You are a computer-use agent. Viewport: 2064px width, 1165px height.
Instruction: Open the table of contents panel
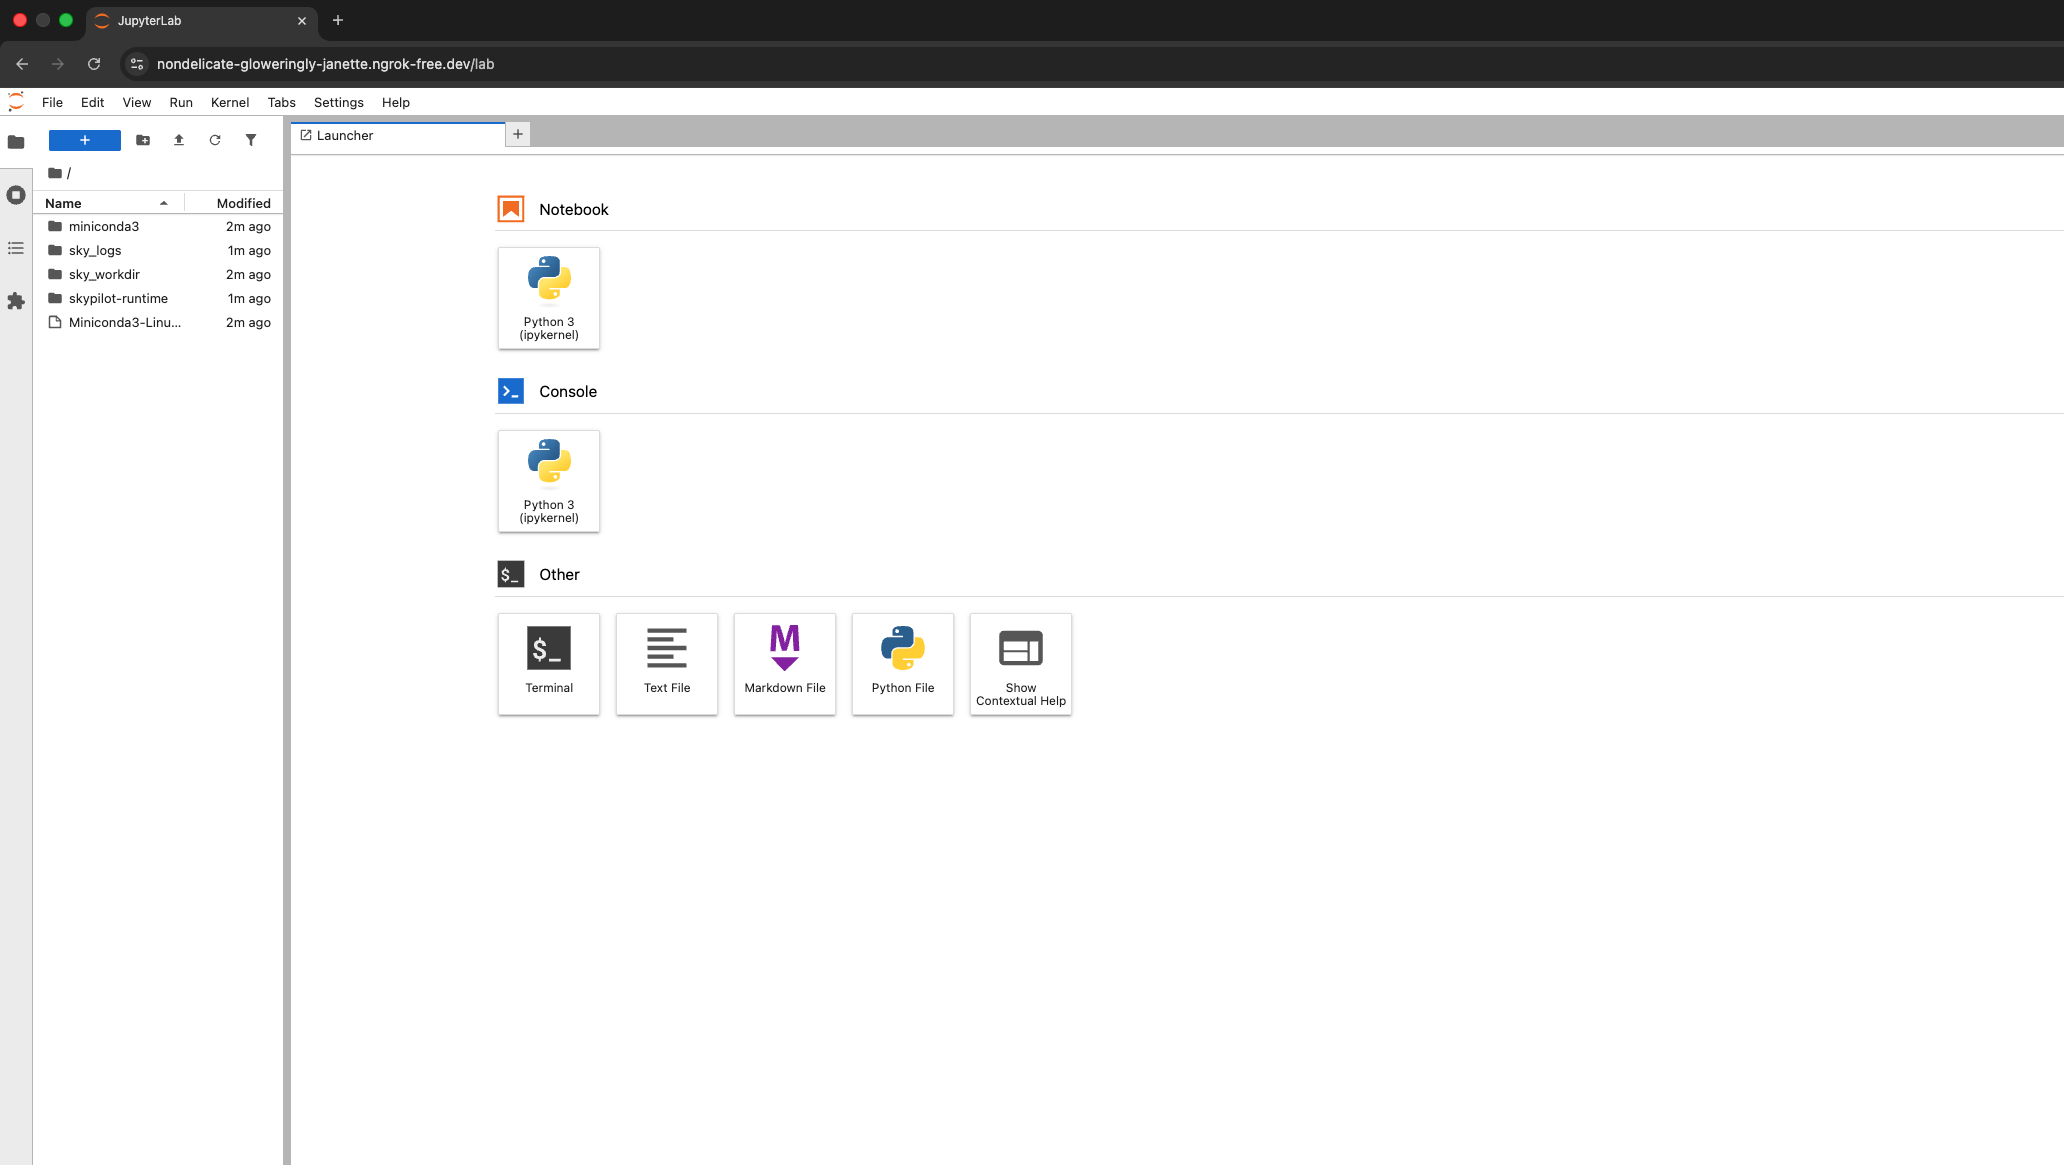pos(16,248)
